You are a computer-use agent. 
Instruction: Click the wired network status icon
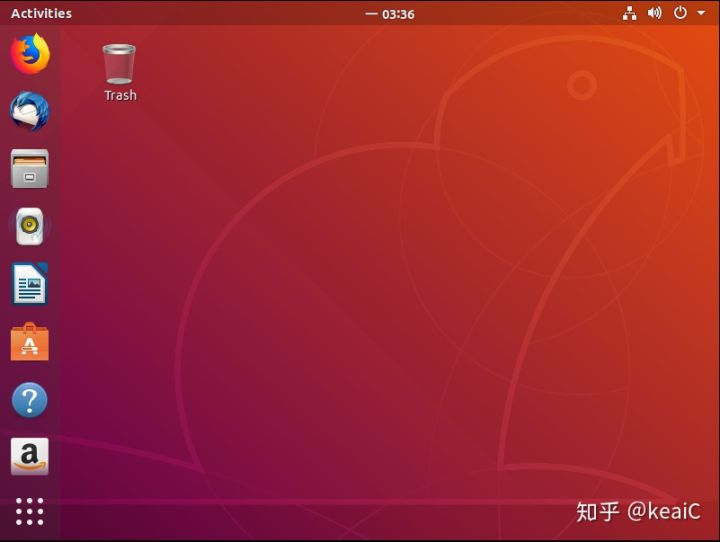630,13
